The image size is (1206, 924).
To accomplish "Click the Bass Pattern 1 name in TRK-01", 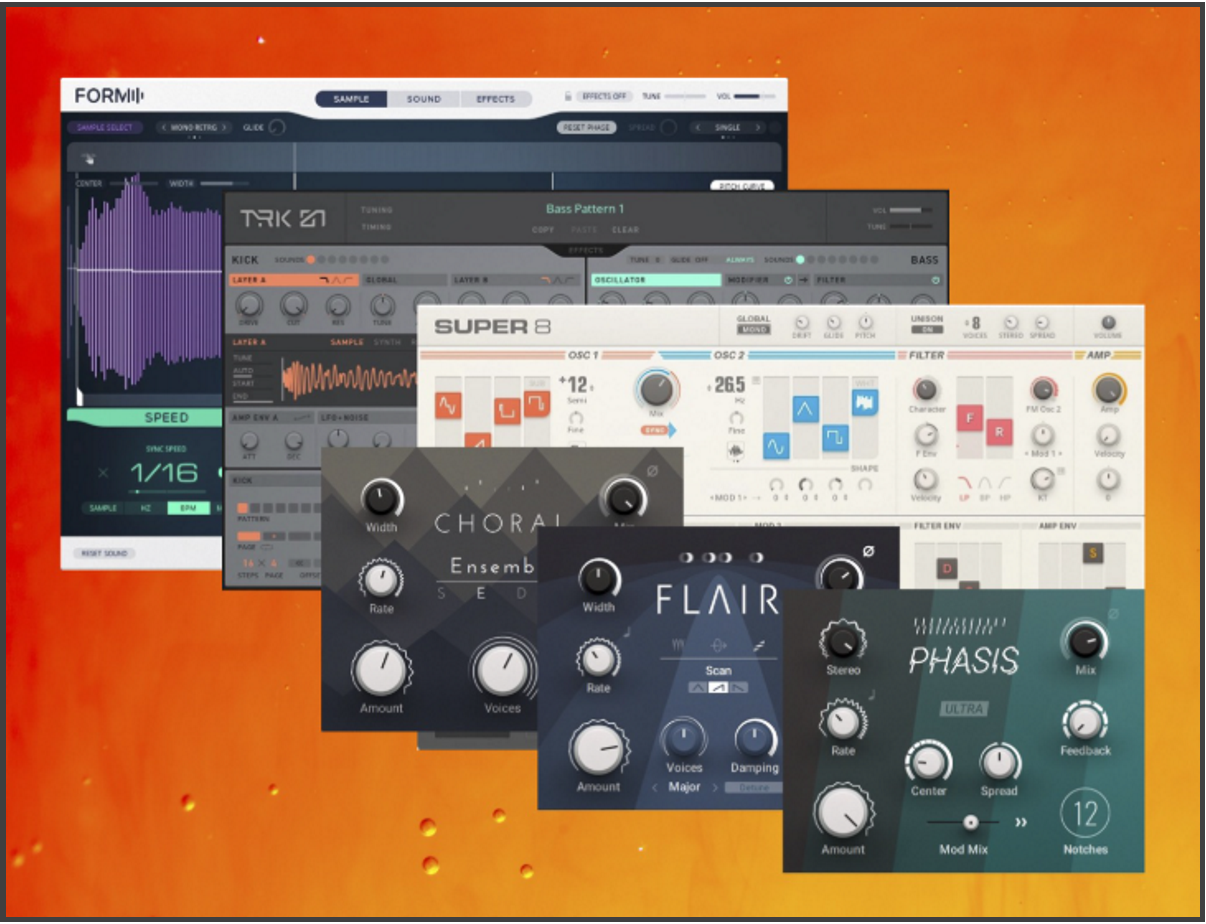I will [585, 209].
